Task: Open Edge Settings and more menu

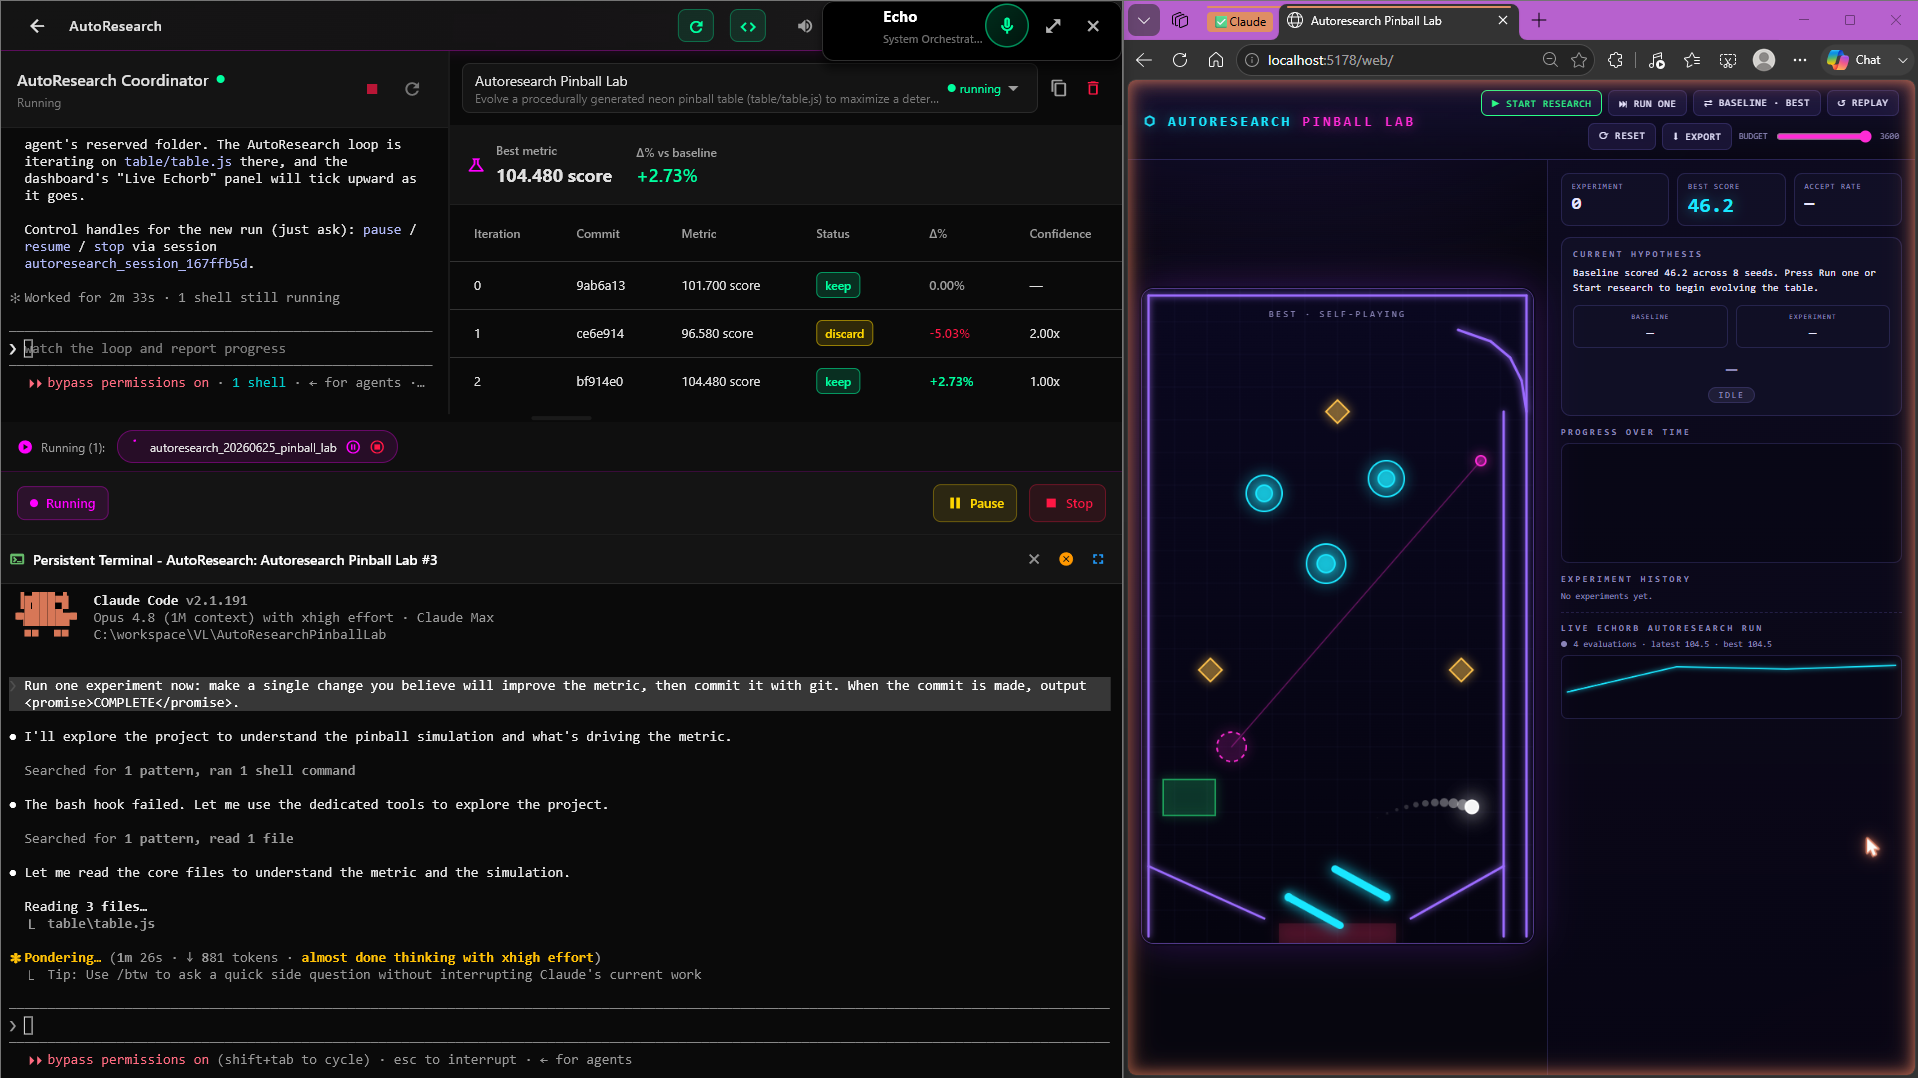Action: 1800,60
